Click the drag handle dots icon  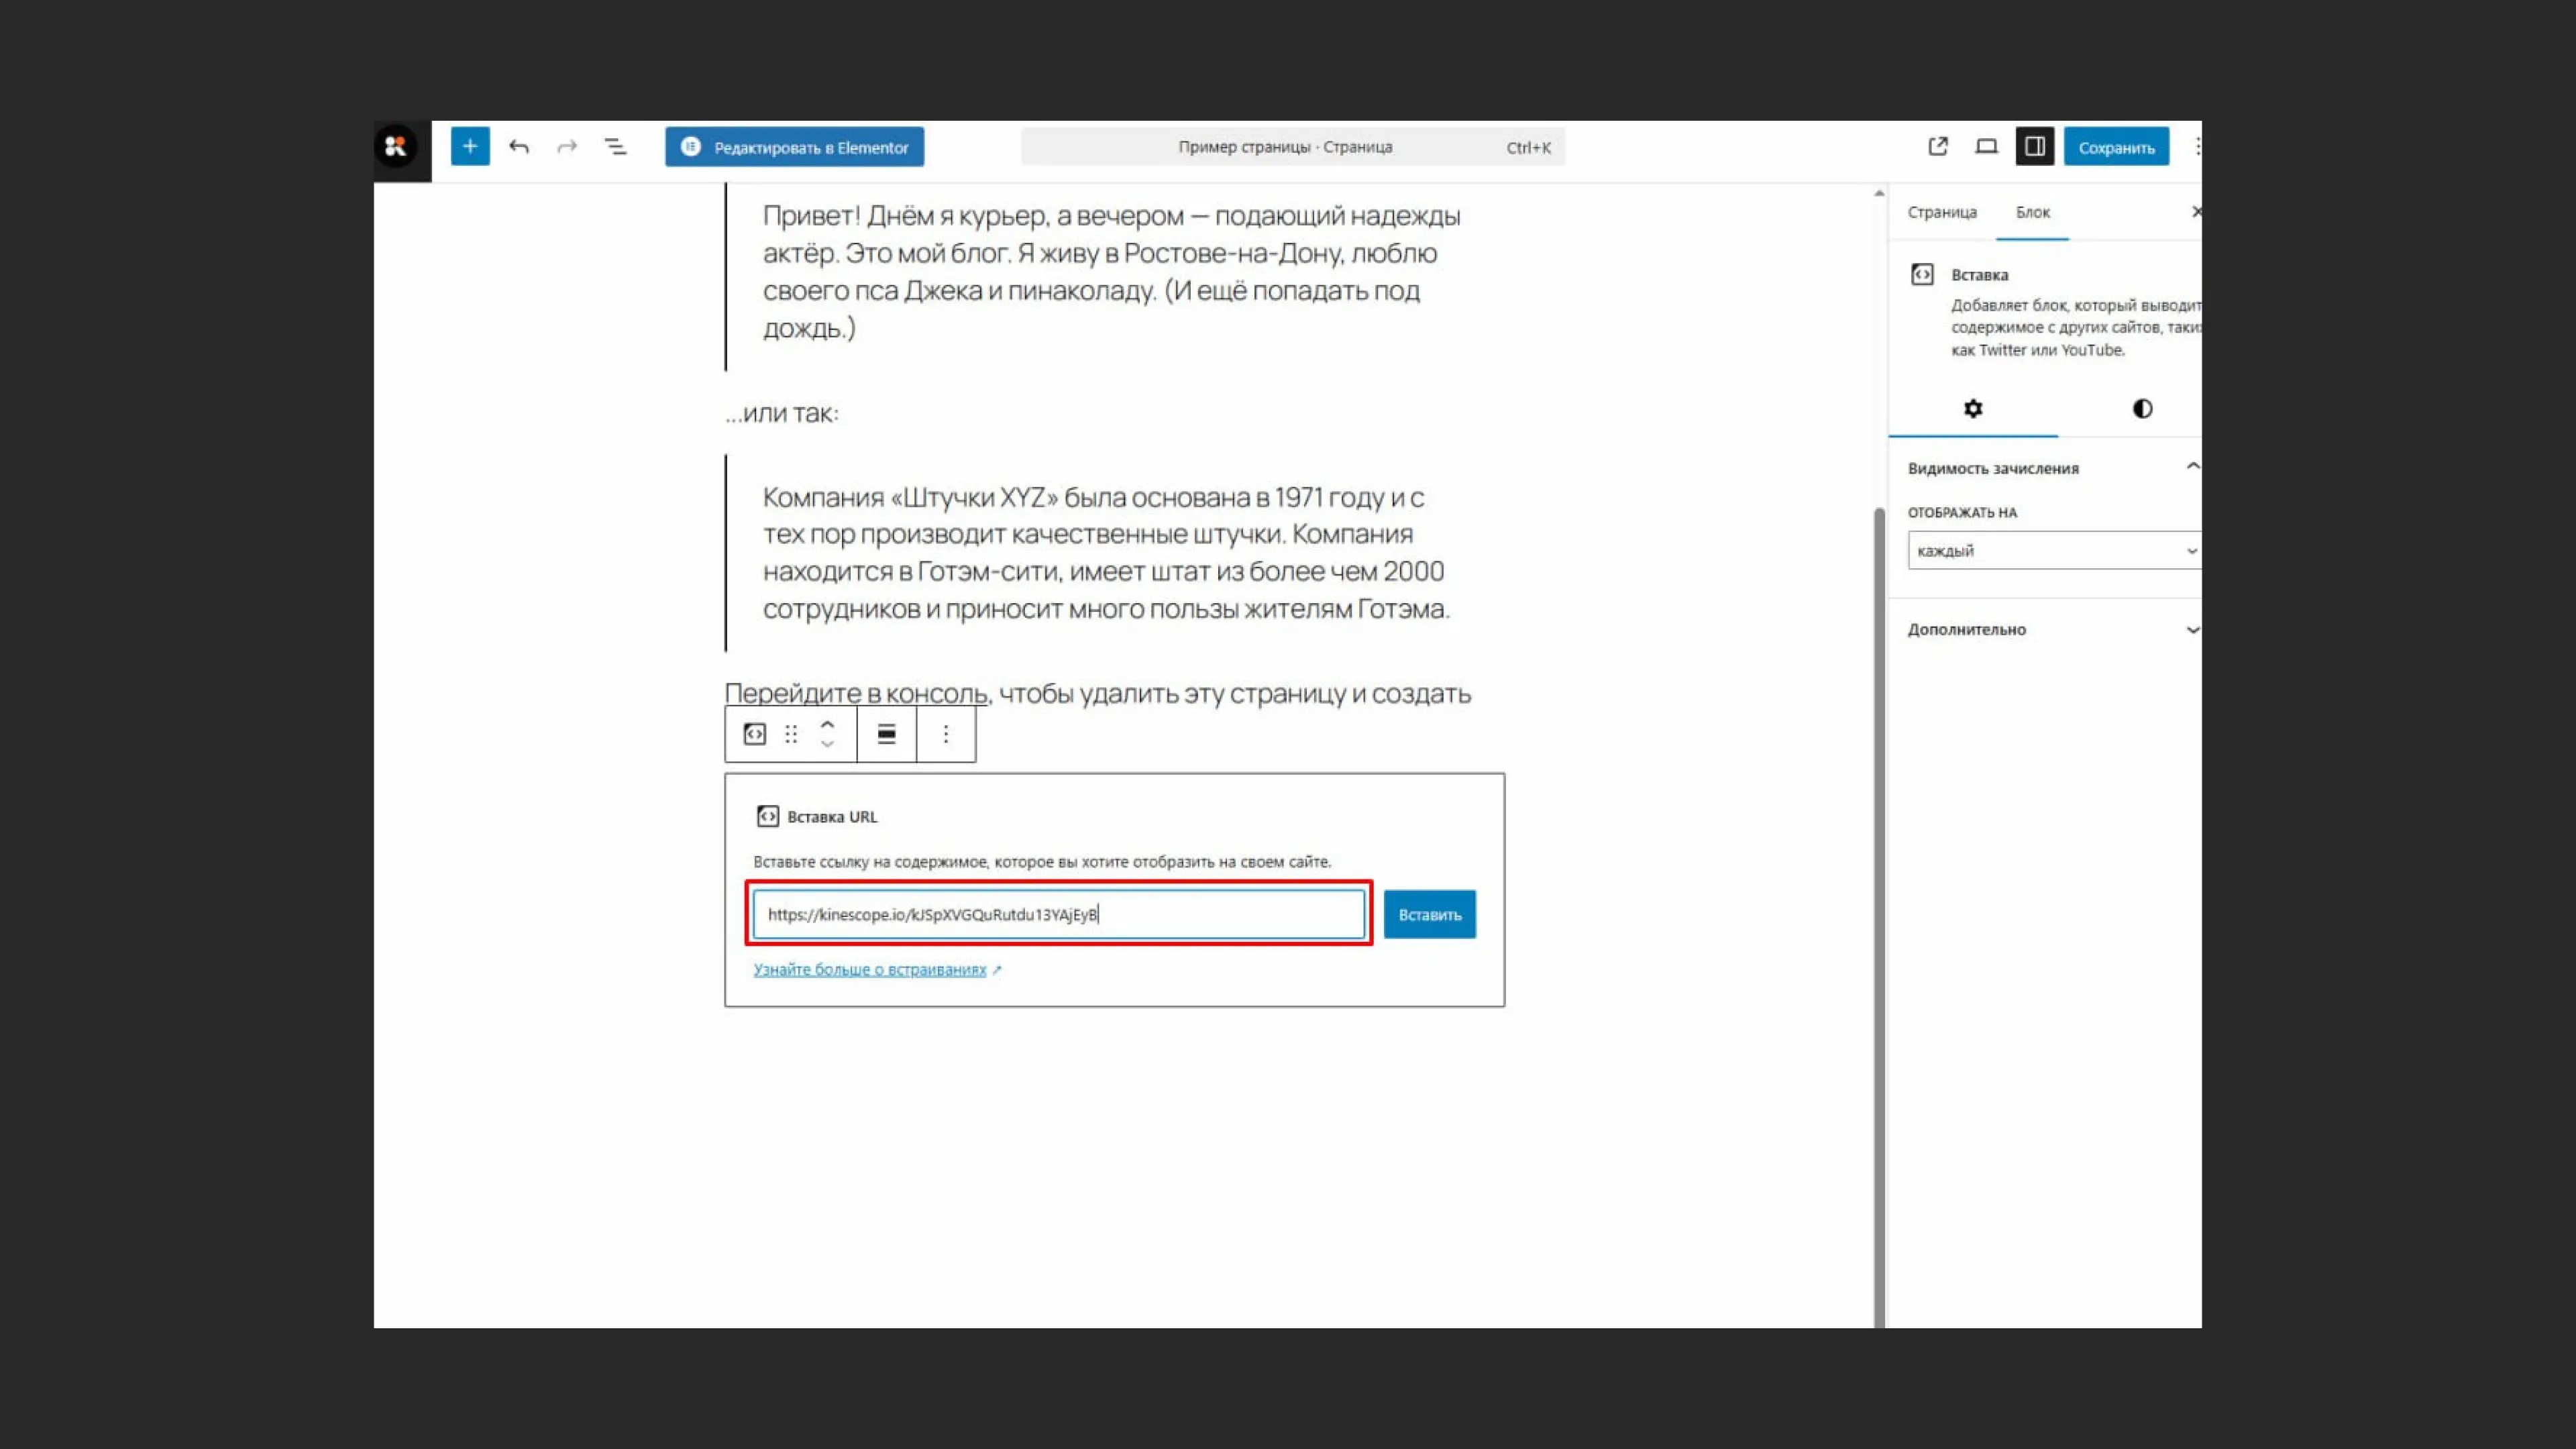click(791, 735)
